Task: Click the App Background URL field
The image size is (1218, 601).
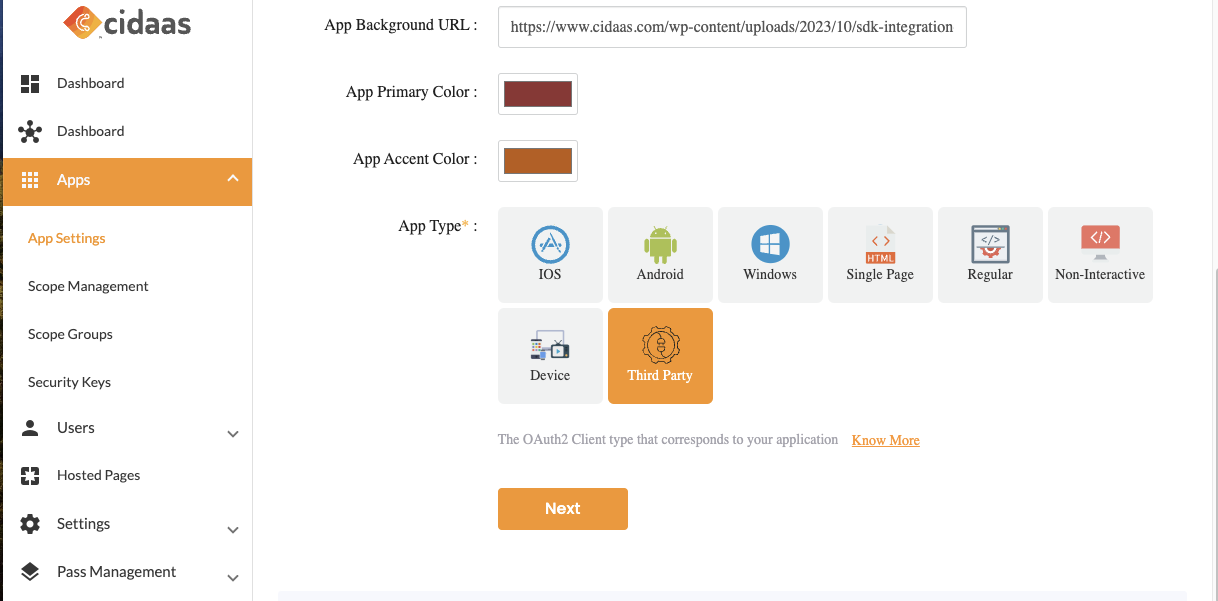Action: point(731,27)
